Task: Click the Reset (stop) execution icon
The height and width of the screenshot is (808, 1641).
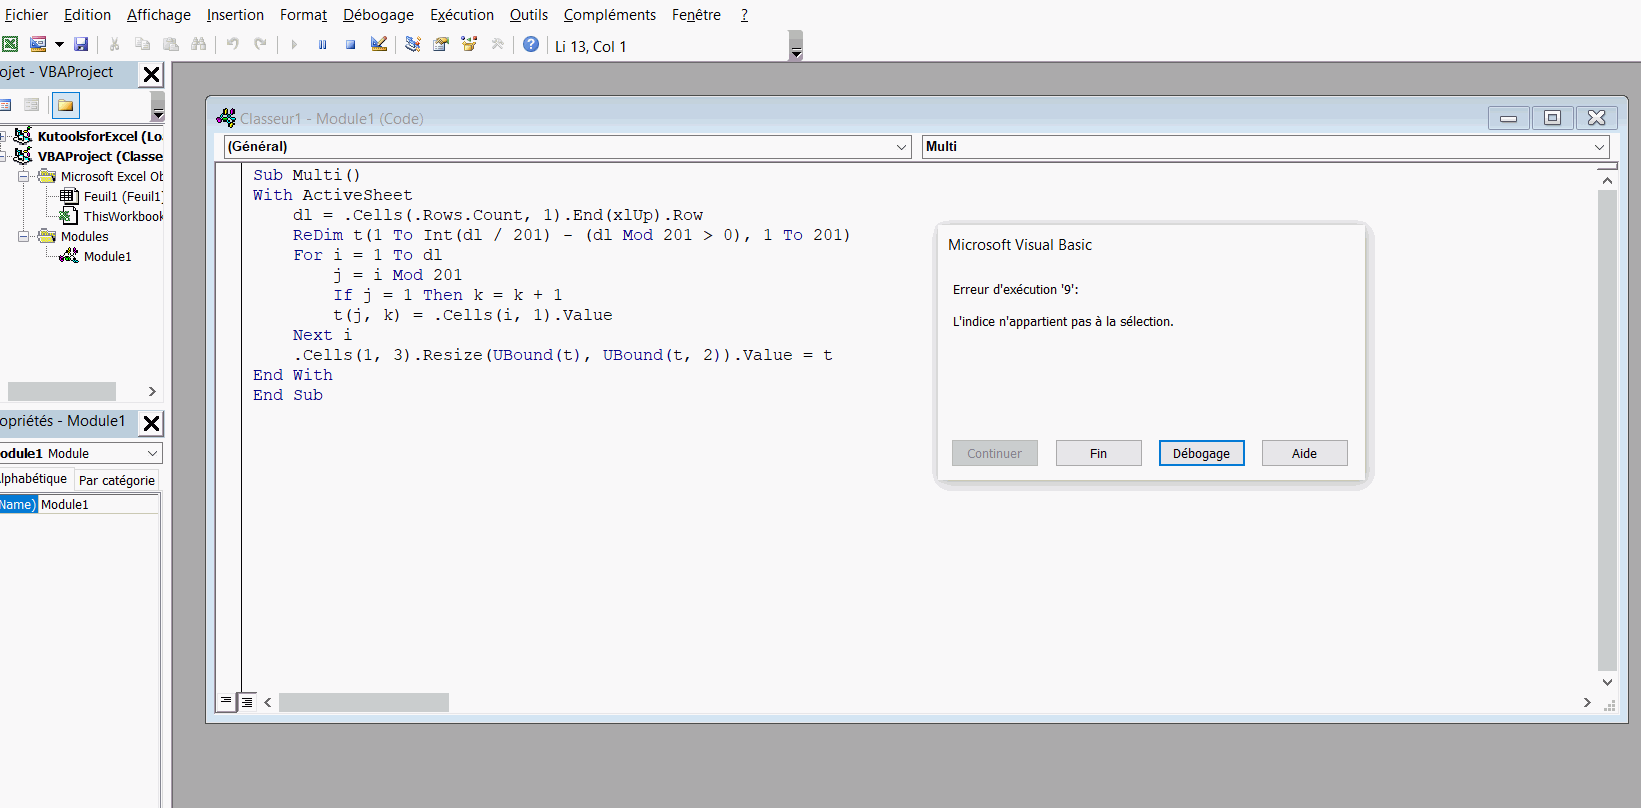Action: tap(350, 44)
